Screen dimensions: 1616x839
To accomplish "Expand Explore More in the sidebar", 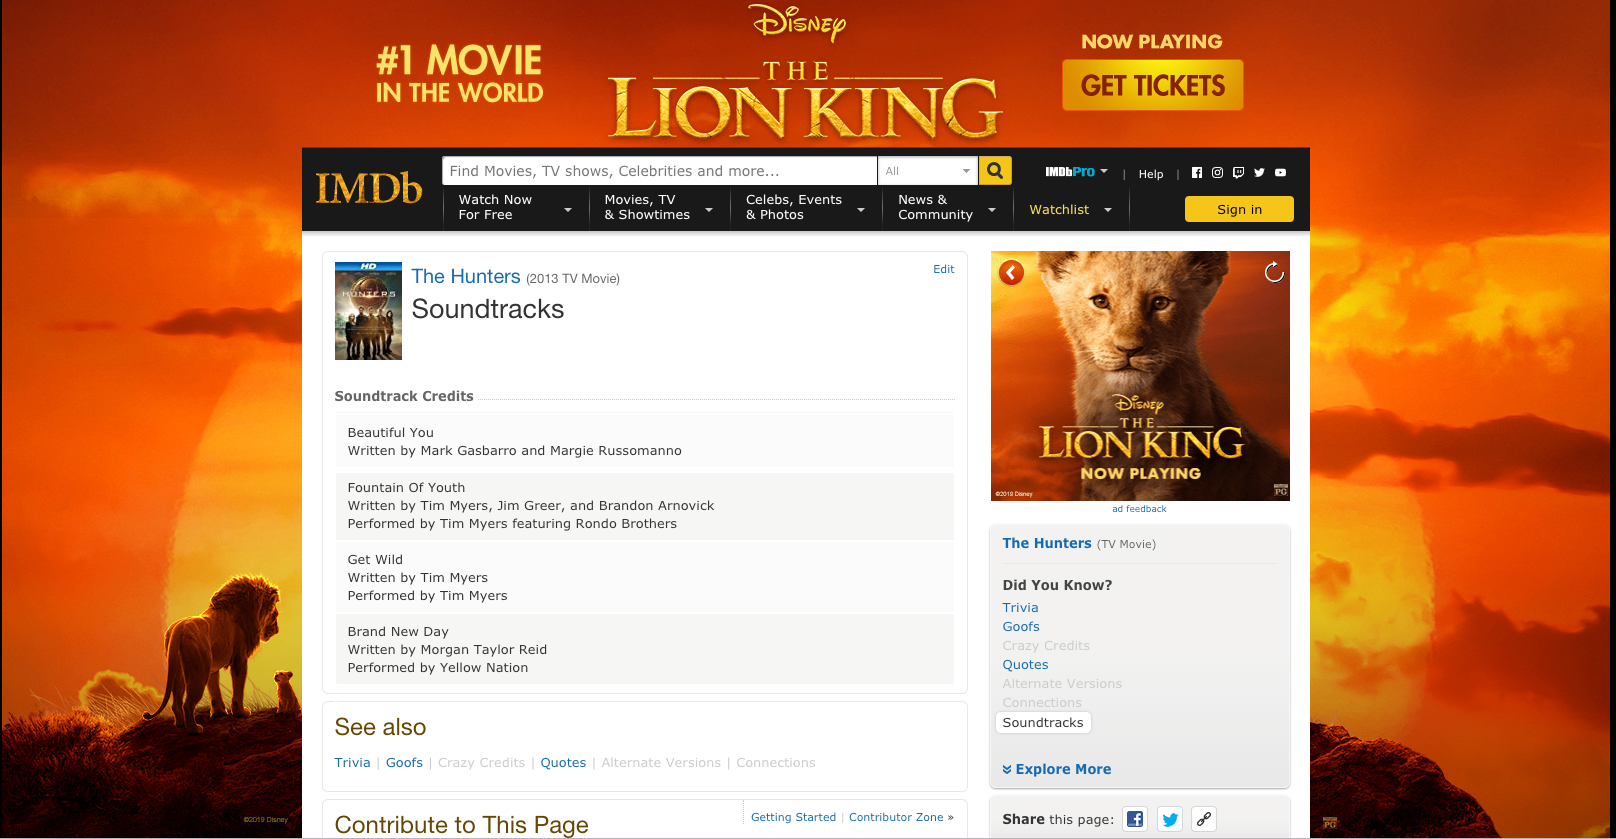I will (1057, 769).
